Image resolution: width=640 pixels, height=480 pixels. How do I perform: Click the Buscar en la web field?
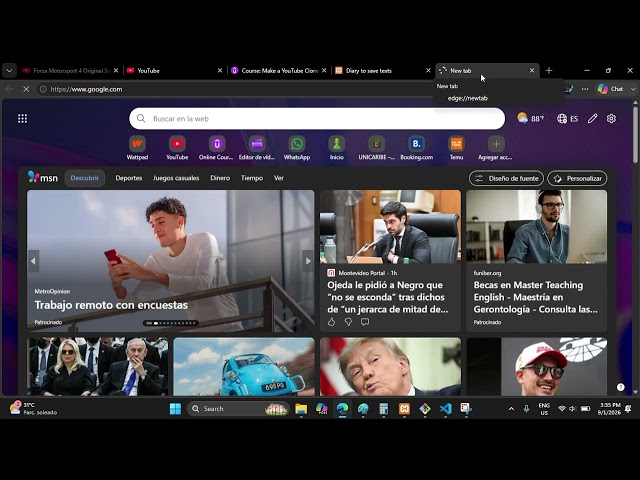317,118
